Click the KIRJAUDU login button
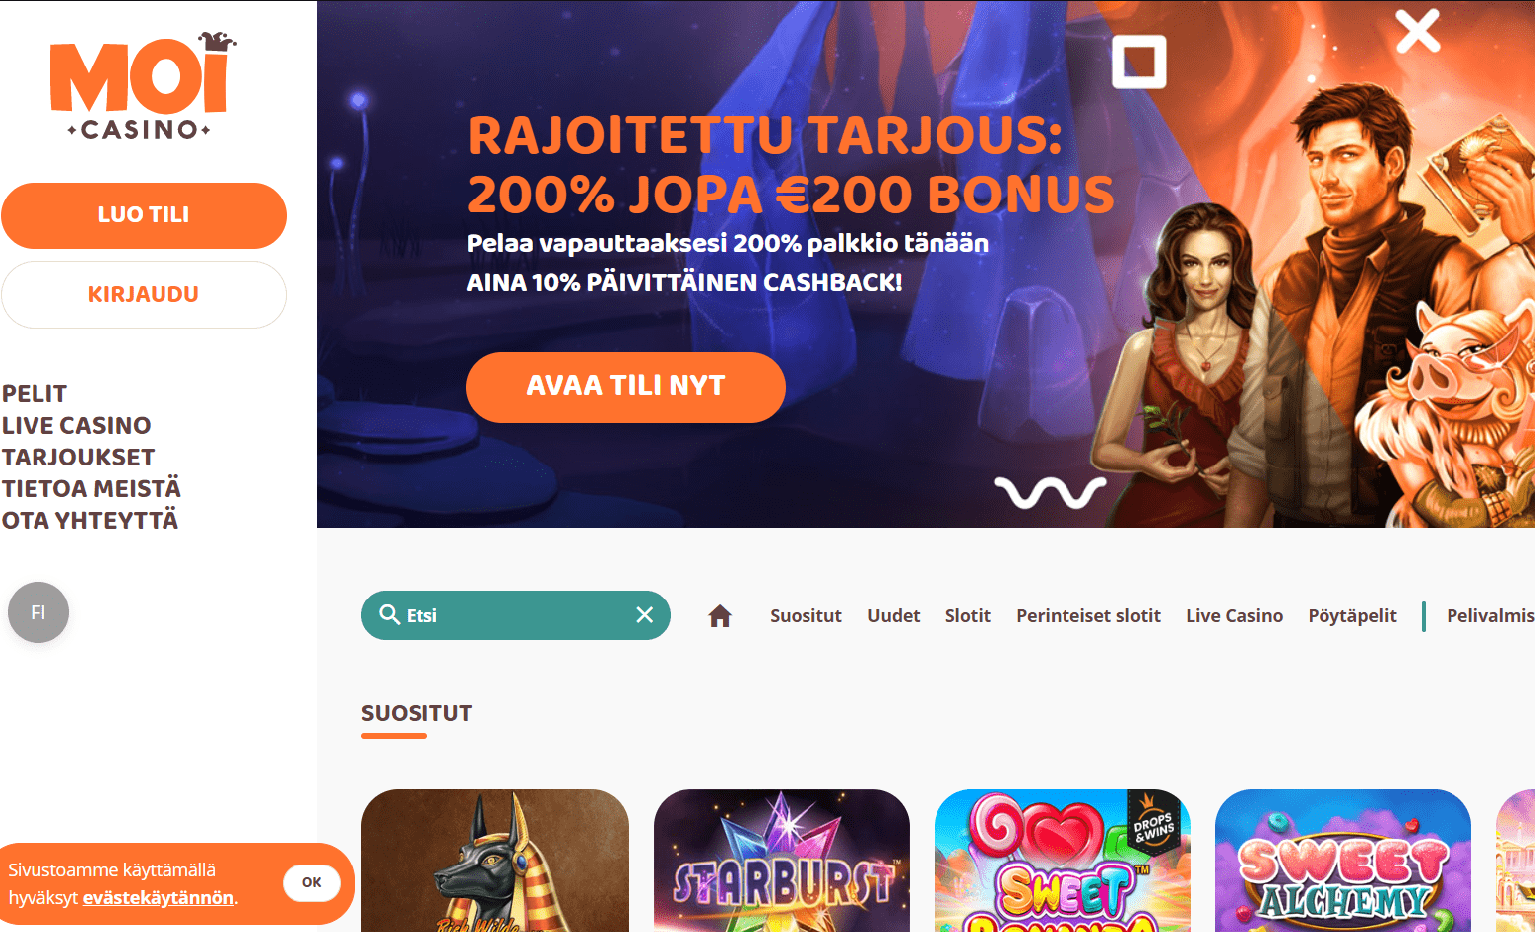Viewport: 1535px width, 933px height. 144,295
